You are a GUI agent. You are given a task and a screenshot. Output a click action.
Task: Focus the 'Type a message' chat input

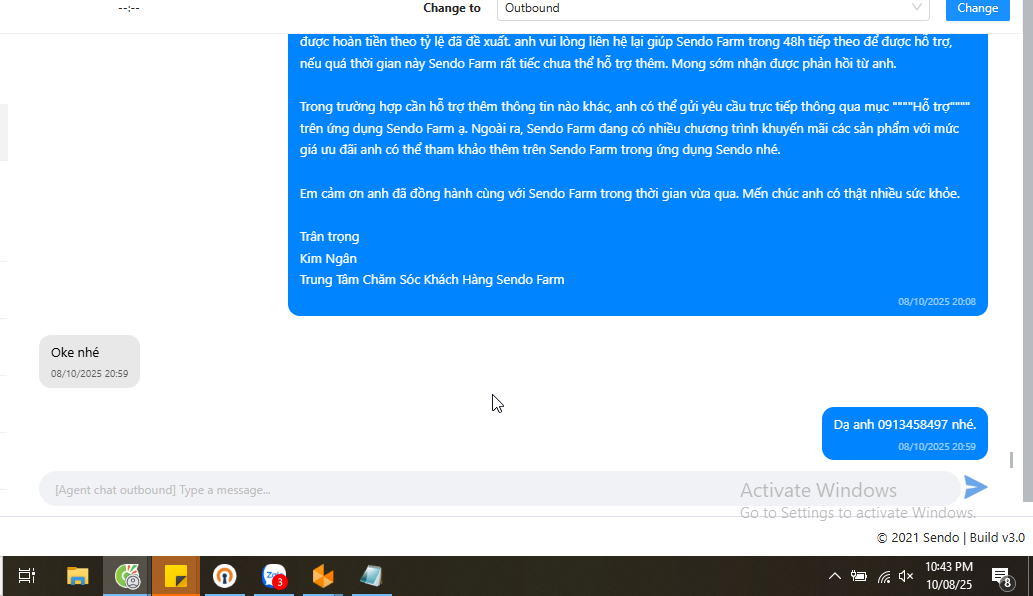point(499,489)
